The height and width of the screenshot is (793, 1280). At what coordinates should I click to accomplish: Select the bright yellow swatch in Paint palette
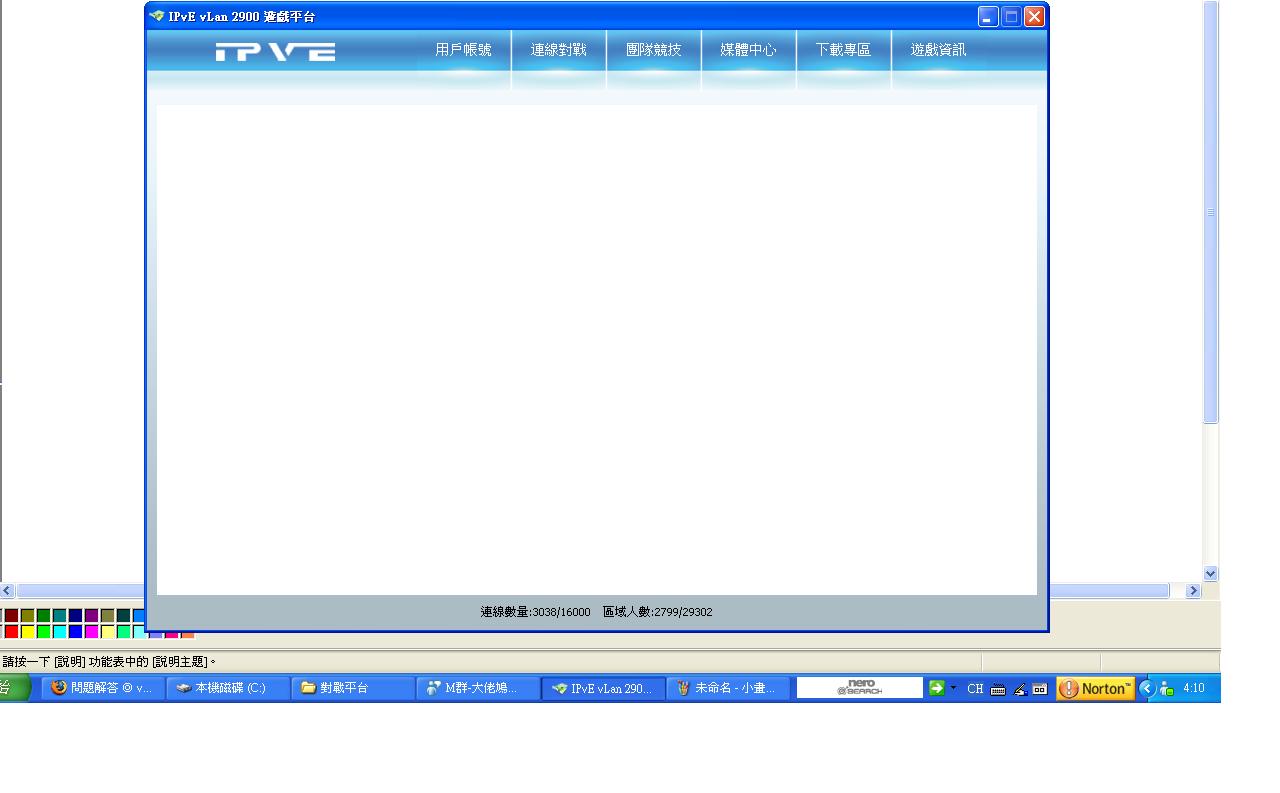(x=27, y=632)
